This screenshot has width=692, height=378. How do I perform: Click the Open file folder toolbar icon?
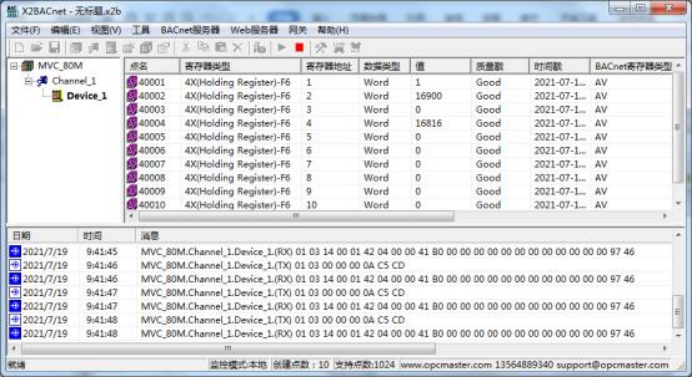[37, 48]
